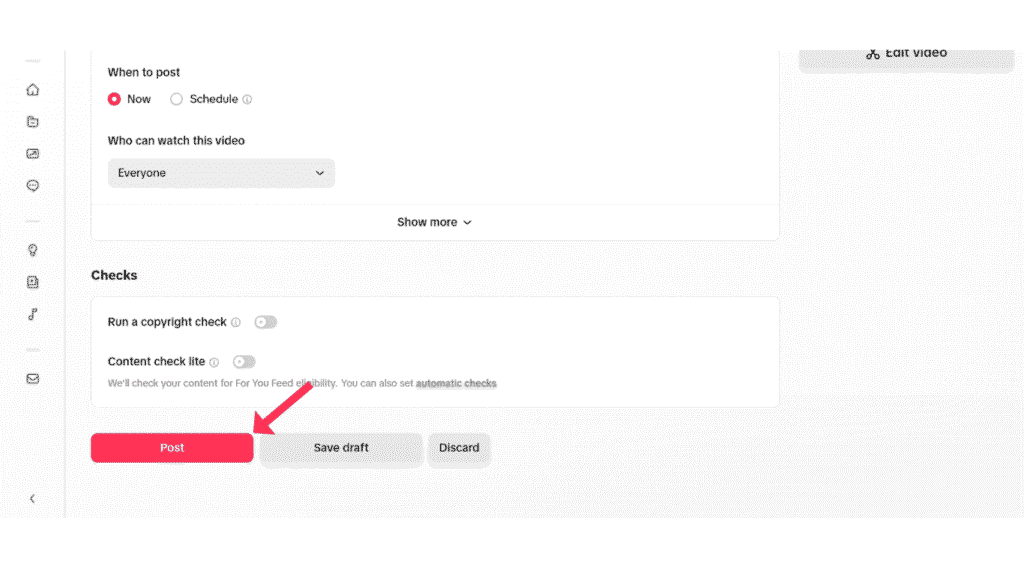Open the Feedback envelope icon in sidebar

click(33, 379)
